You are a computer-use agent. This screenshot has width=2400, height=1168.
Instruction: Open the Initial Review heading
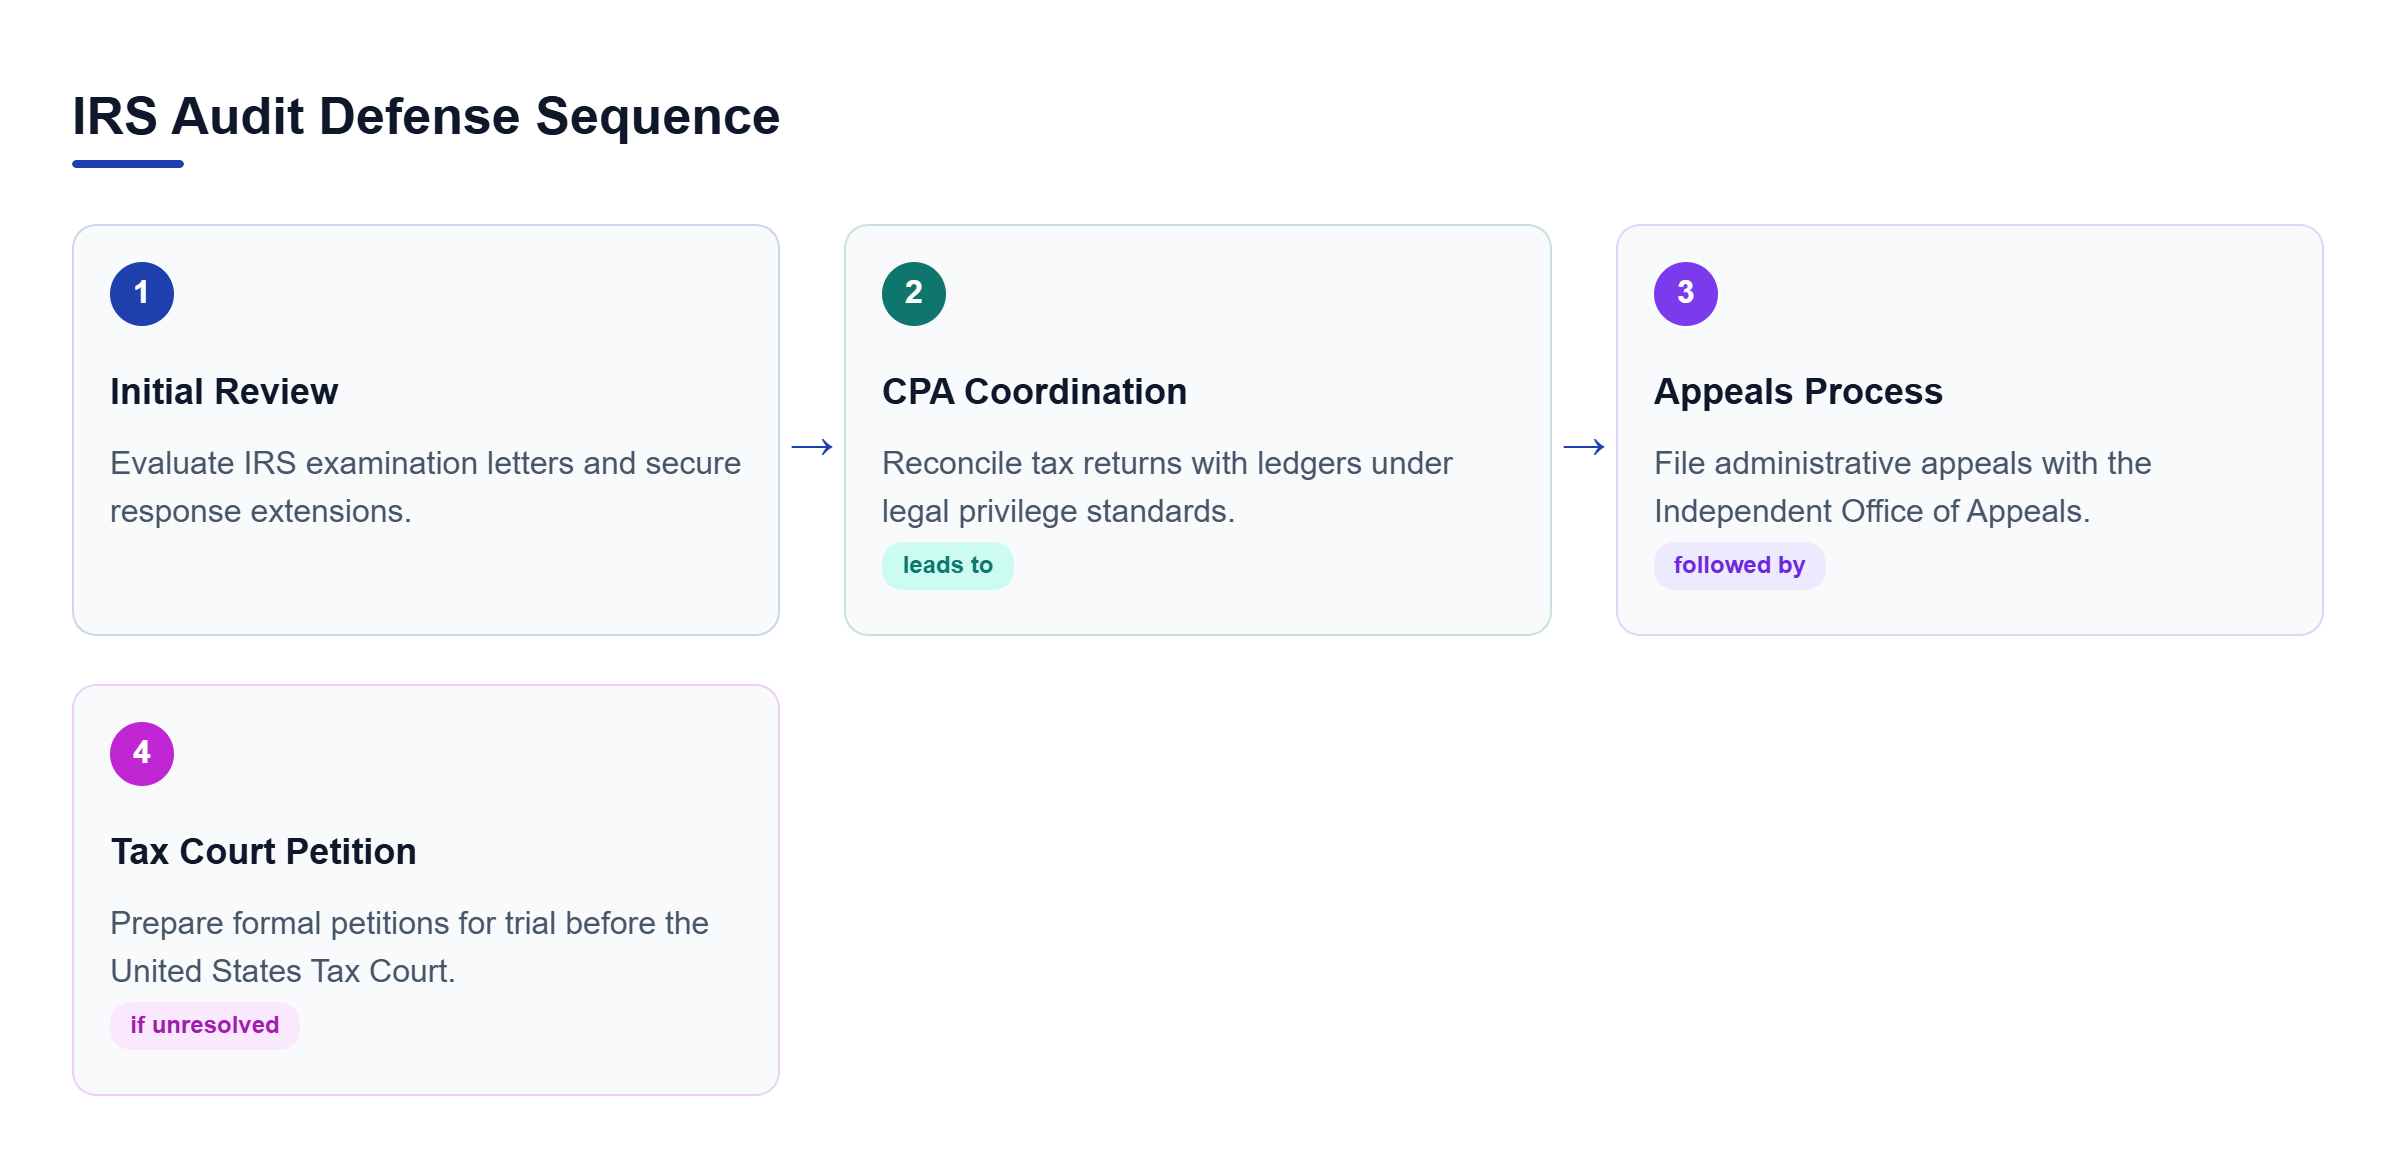tap(224, 392)
